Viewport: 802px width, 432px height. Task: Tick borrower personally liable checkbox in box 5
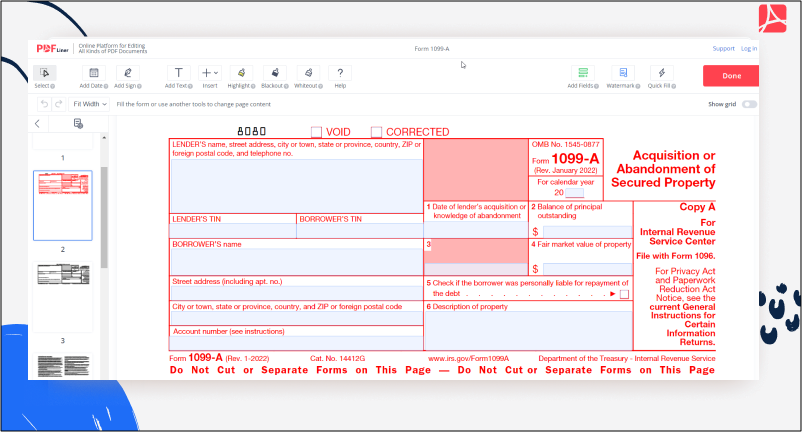point(624,294)
